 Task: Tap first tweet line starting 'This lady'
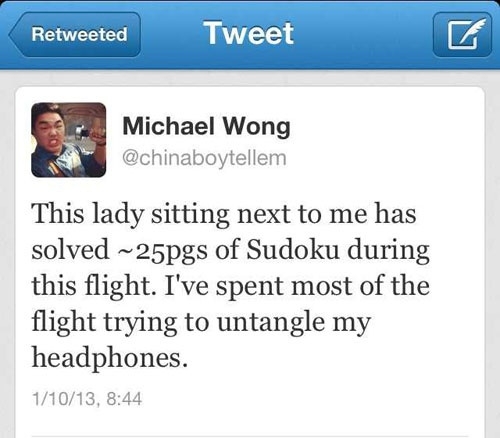[224, 214]
